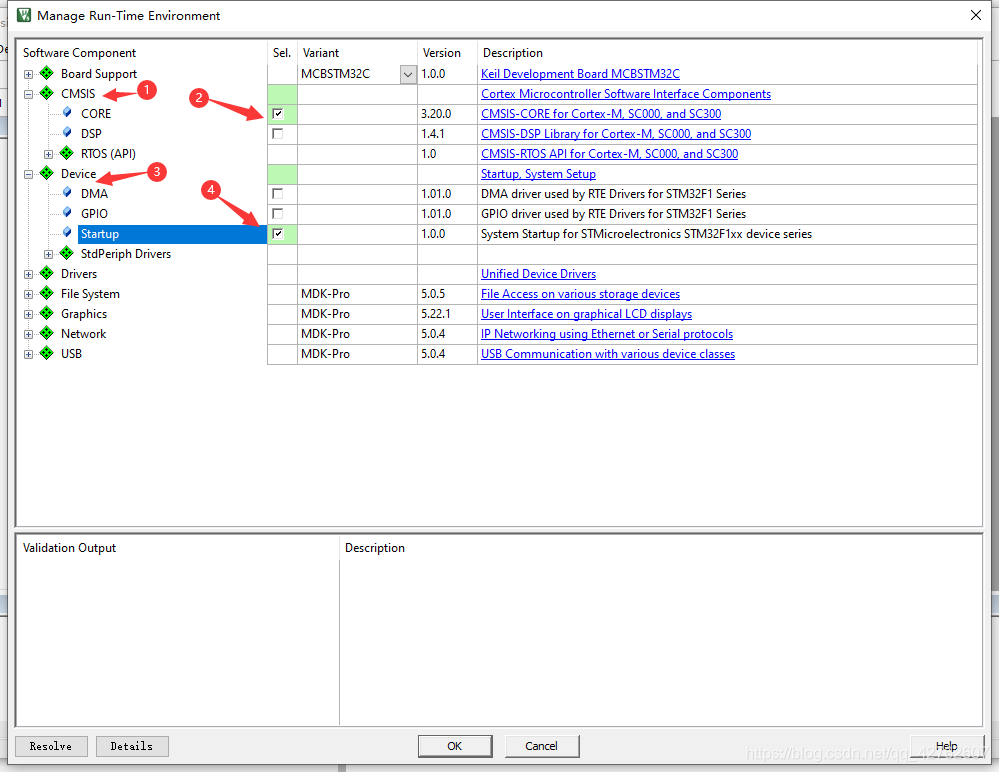Expand the Network tree node
Screen dimensions: 999x772
tap(29, 334)
